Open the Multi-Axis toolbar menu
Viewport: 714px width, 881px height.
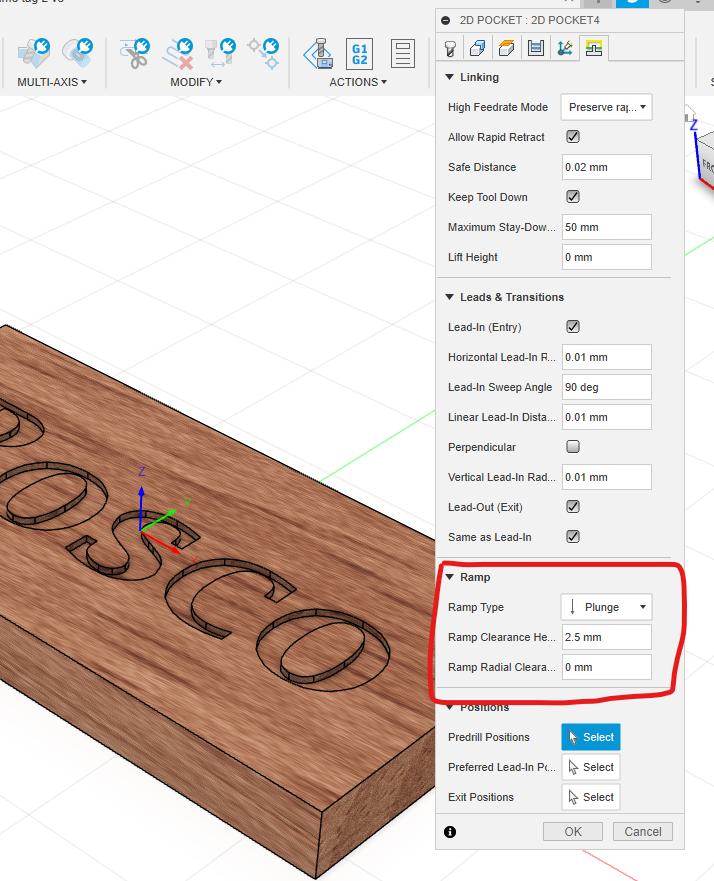pos(52,82)
